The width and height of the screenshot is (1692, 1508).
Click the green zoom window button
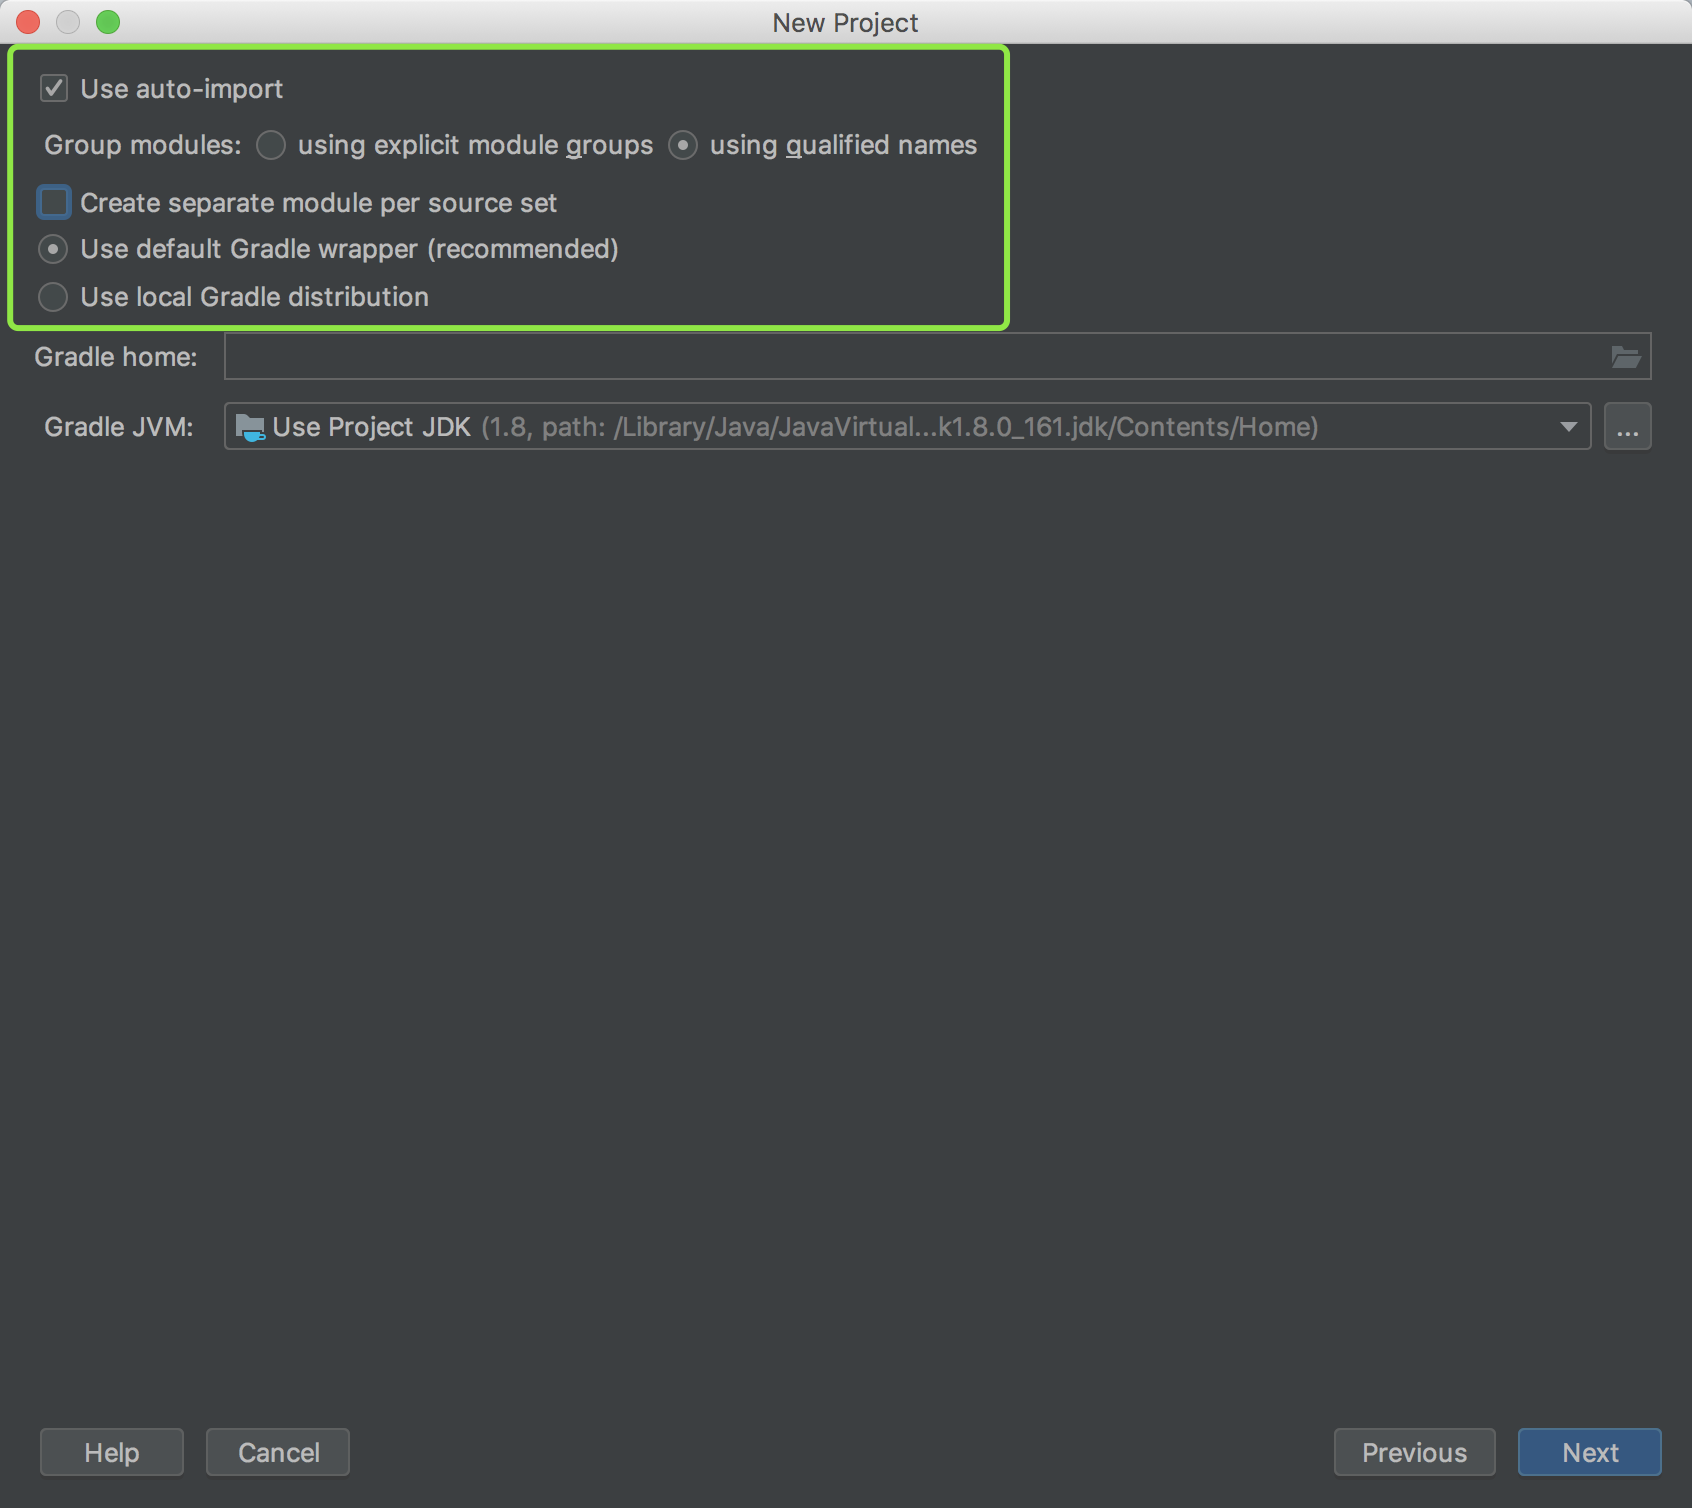pos(108,22)
